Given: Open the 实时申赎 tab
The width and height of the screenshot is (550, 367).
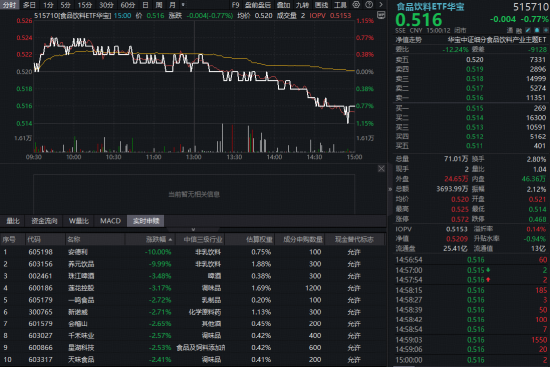Looking at the screenshot, I should click(x=146, y=221).
